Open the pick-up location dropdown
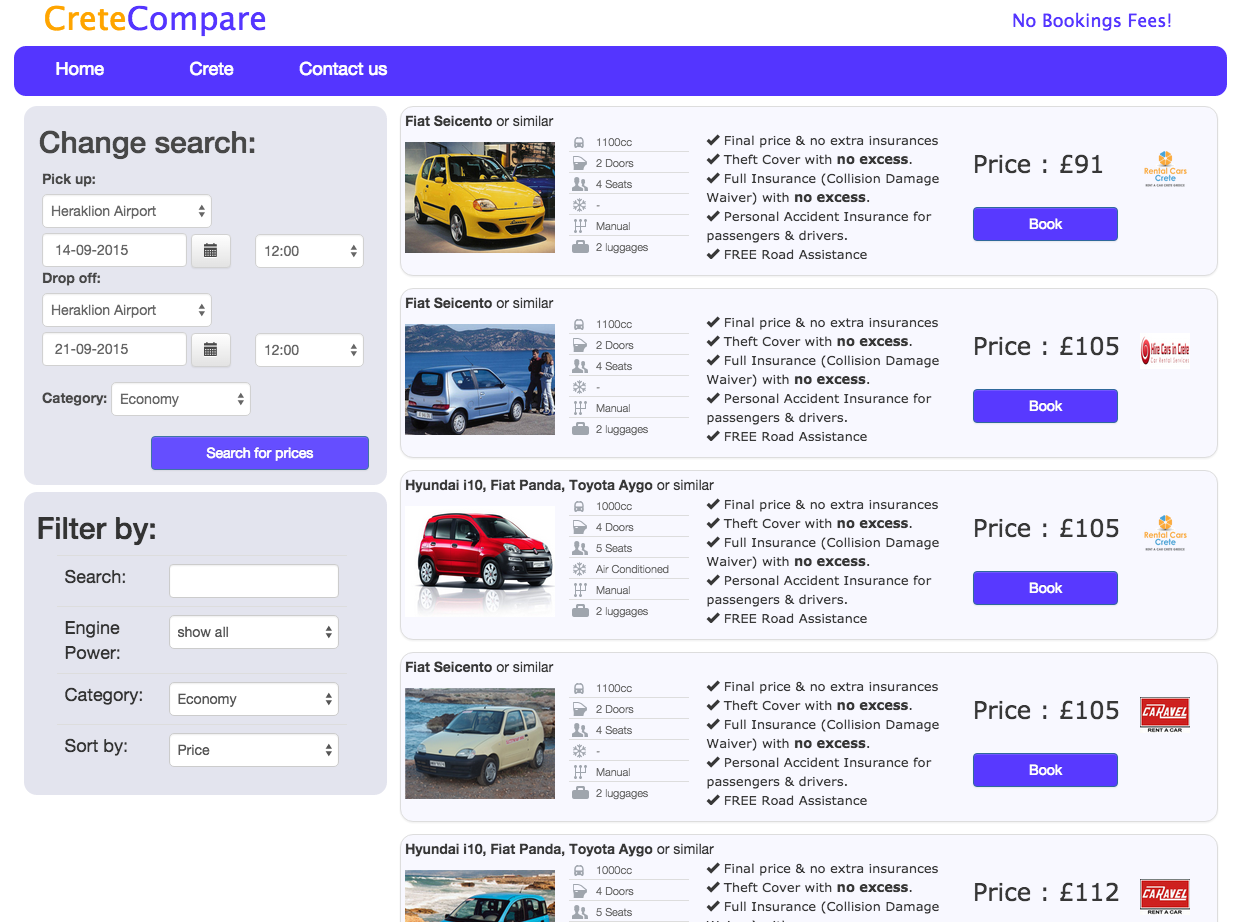Viewport: 1239px width, 922px height. coord(127,211)
